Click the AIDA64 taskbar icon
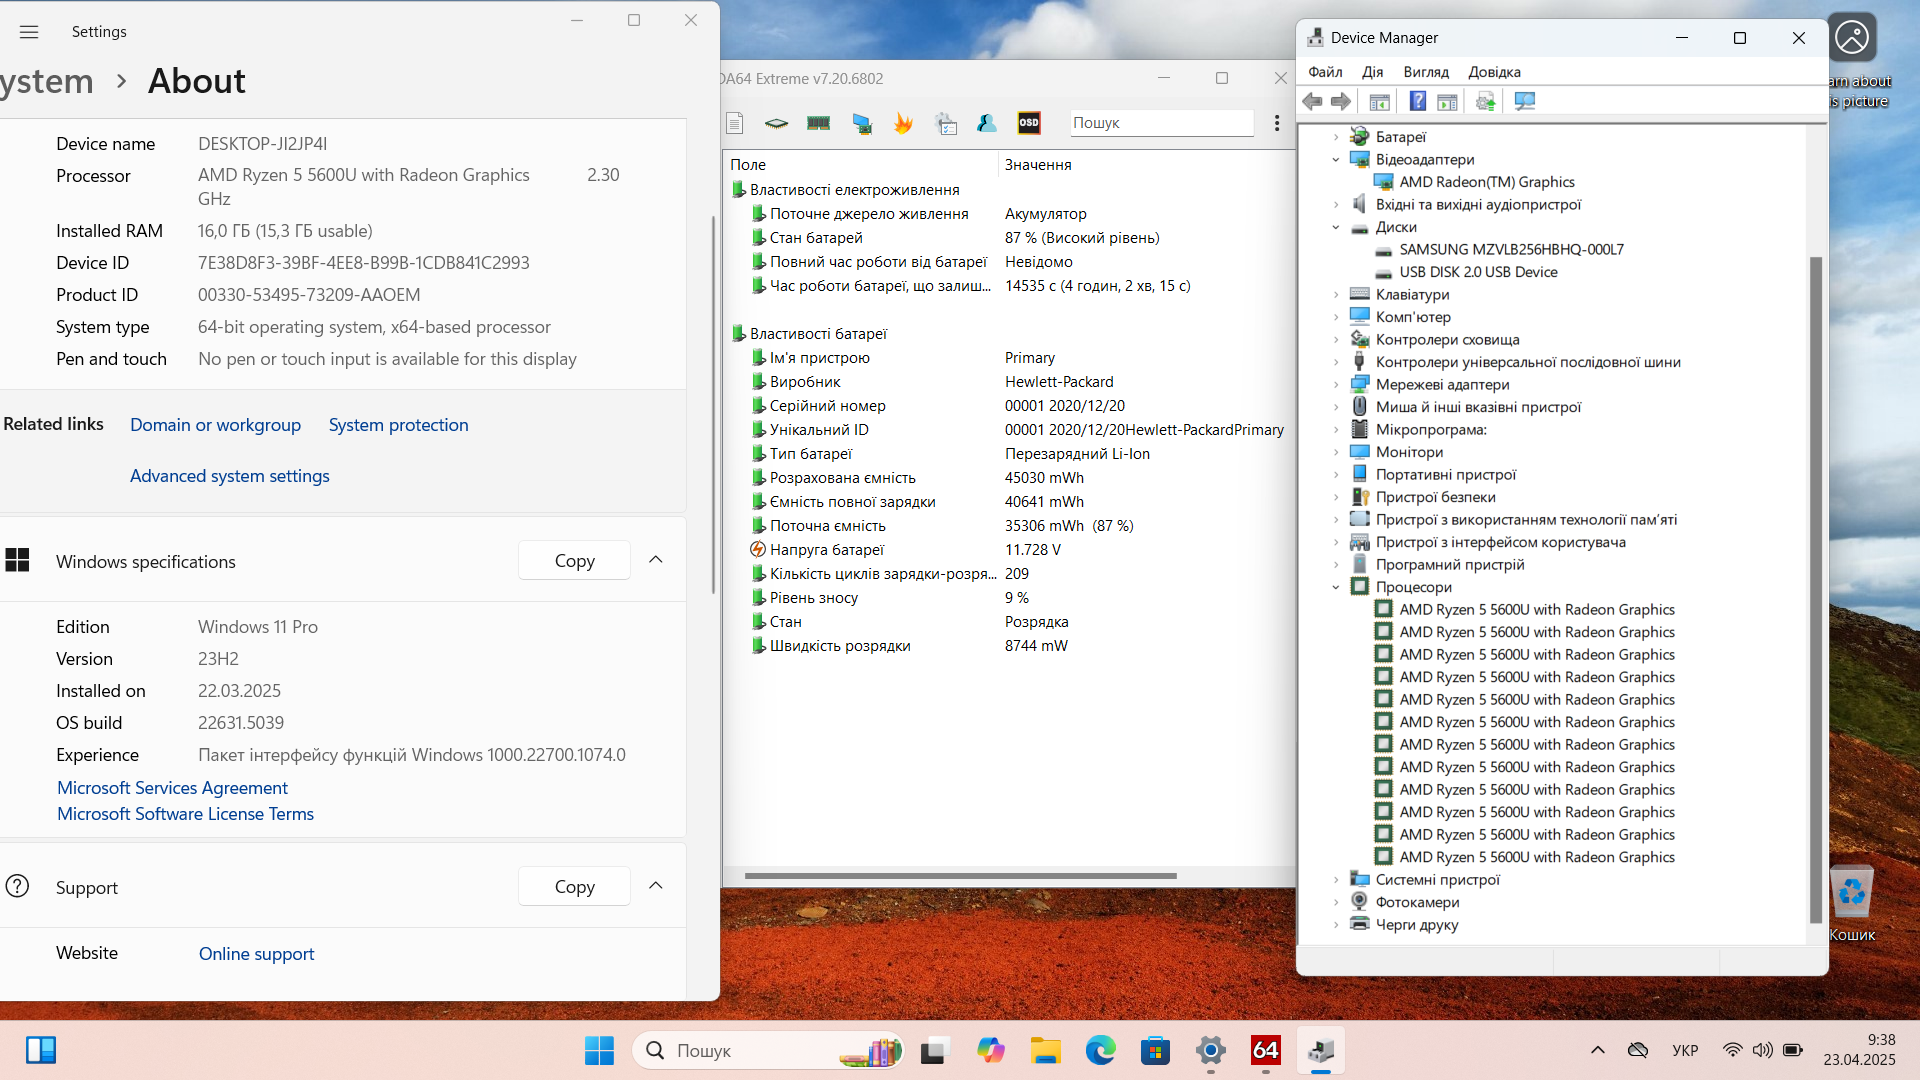 point(1266,1050)
